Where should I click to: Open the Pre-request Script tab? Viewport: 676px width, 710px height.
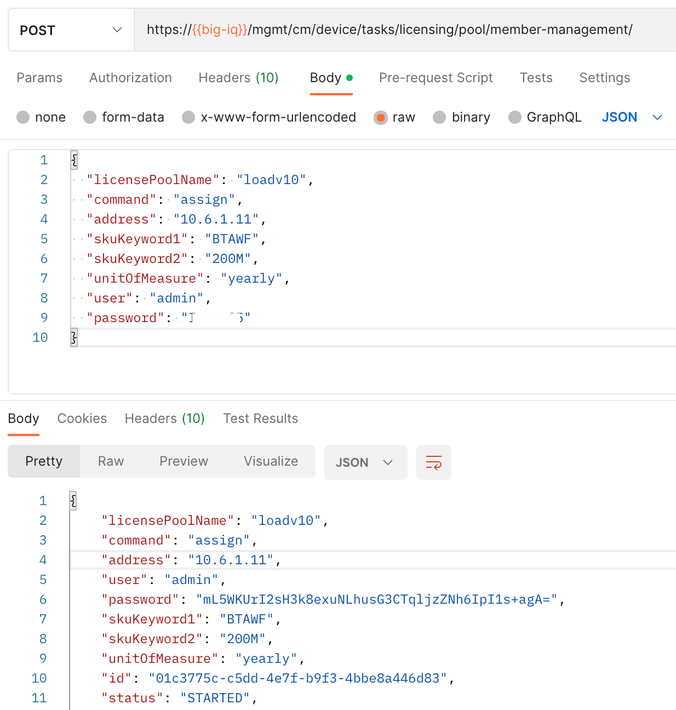(x=436, y=78)
